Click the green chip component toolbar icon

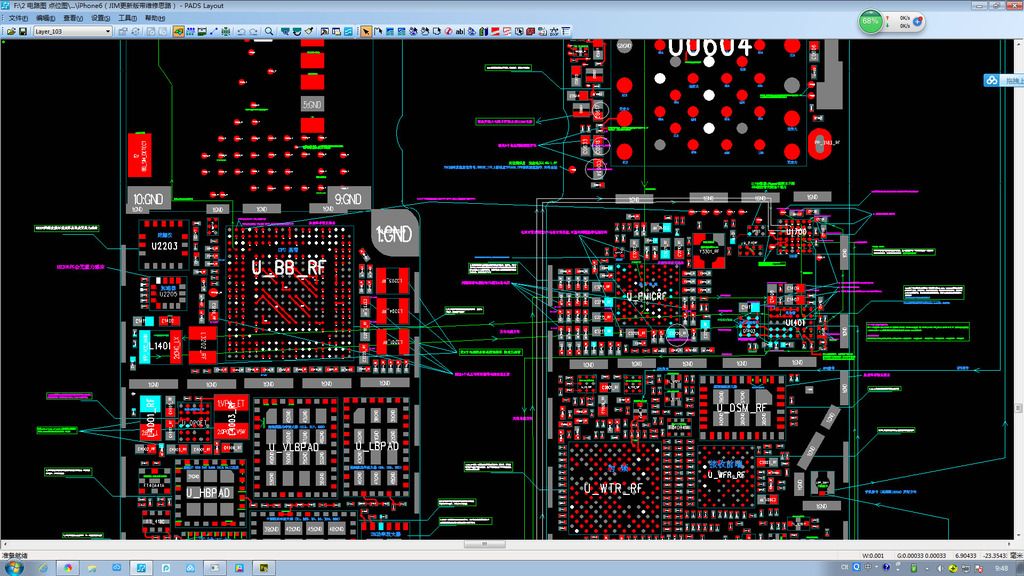[225, 31]
